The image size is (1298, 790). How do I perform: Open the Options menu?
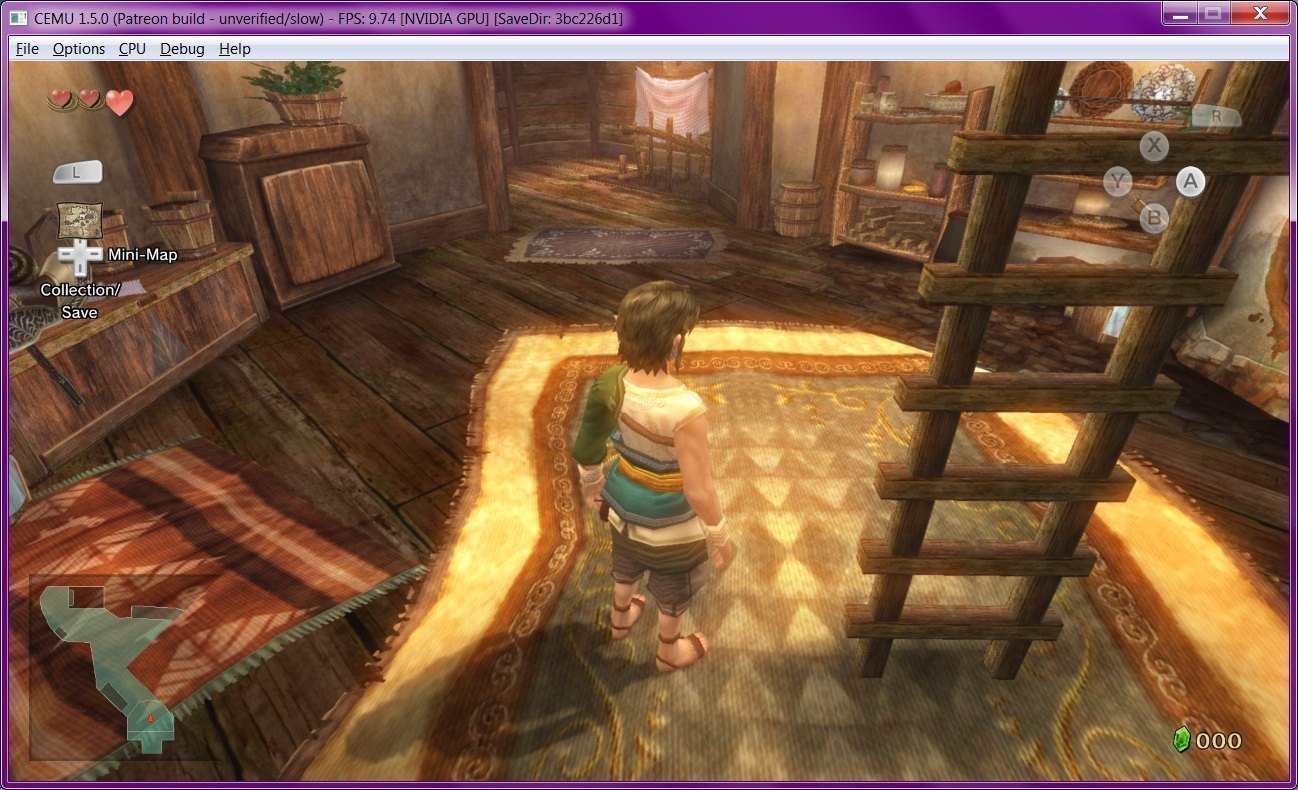(x=79, y=49)
